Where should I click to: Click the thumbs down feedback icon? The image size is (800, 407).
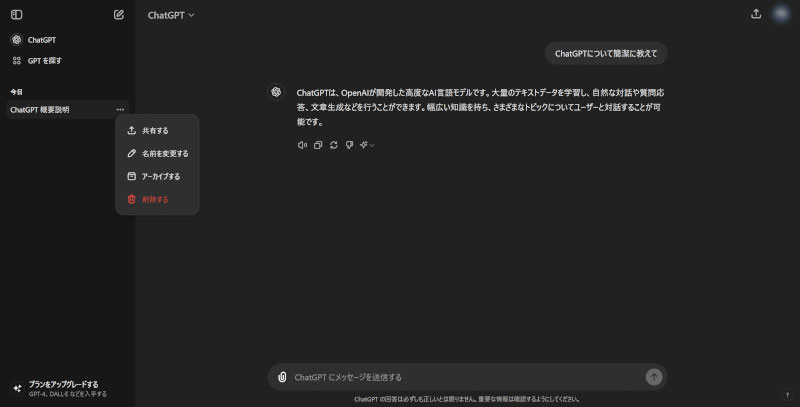pyautogui.click(x=349, y=145)
